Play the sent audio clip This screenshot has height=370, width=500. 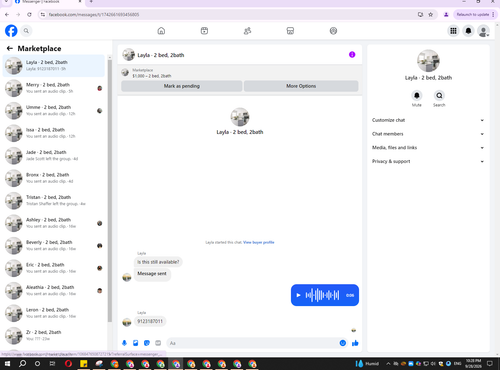tap(298, 295)
